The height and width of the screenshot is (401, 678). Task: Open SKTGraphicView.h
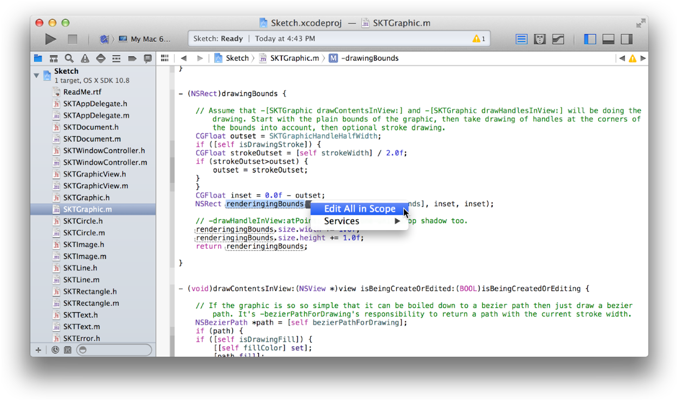coord(93,174)
